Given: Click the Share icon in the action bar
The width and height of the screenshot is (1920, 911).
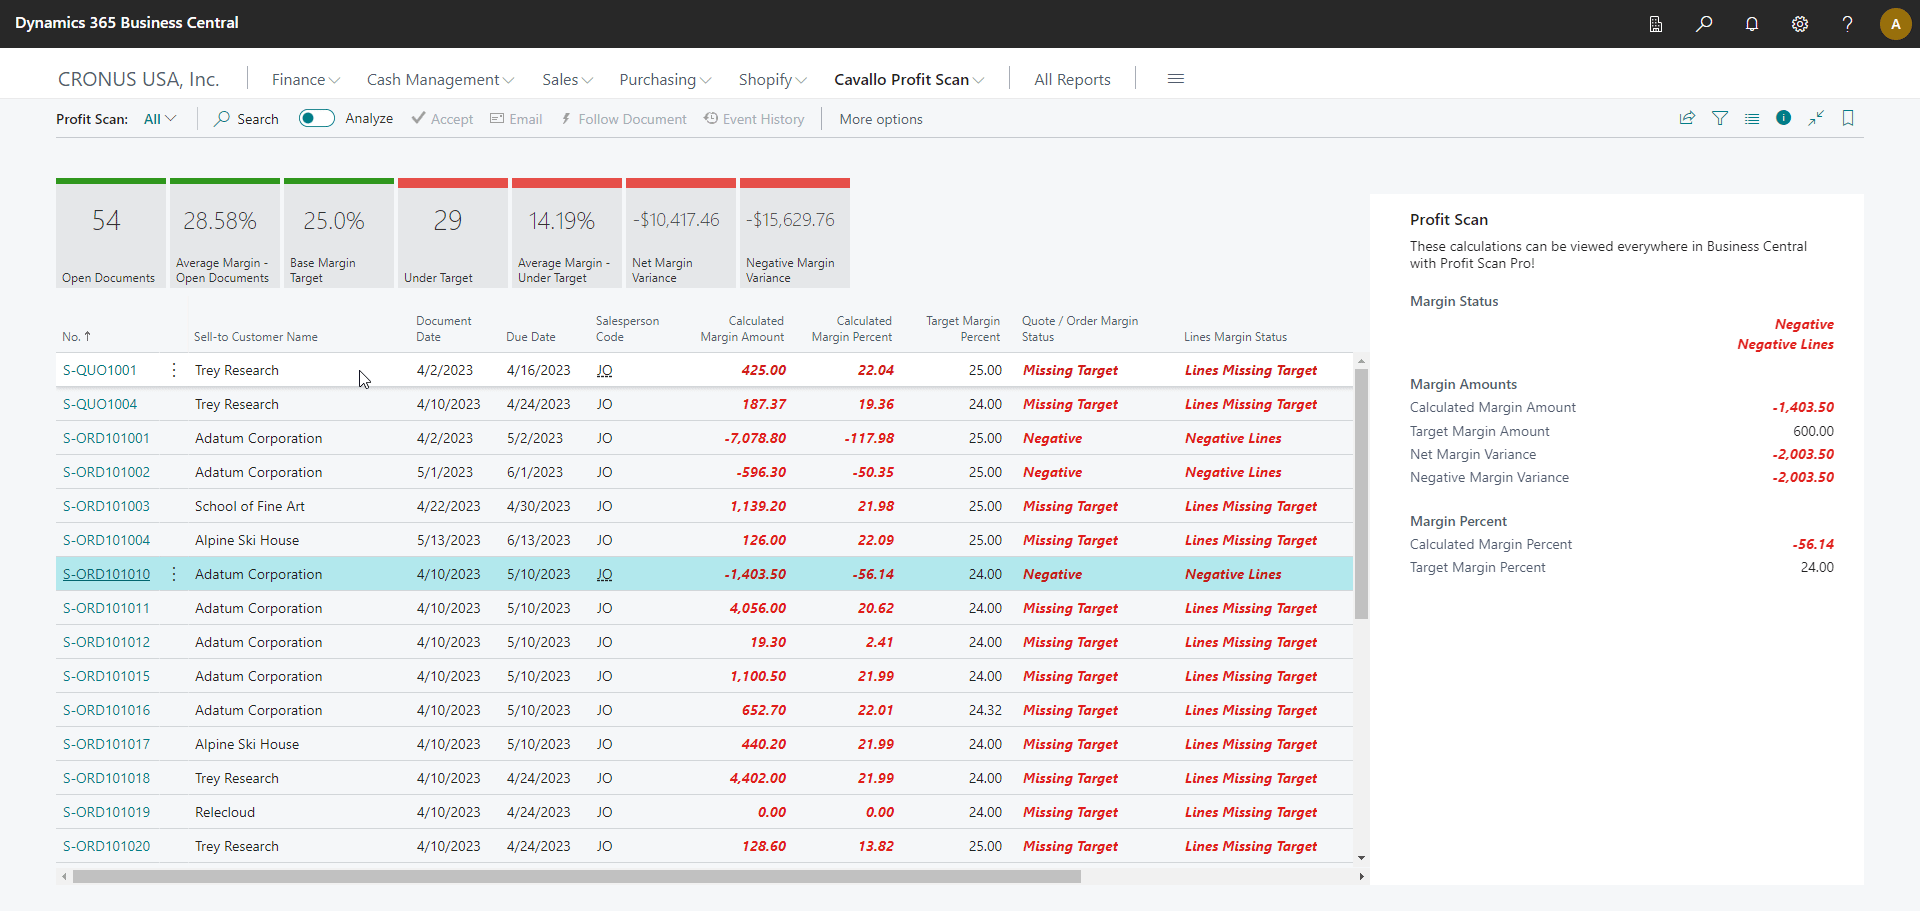Looking at the screenshot, I should click(x=1687, y=118).
